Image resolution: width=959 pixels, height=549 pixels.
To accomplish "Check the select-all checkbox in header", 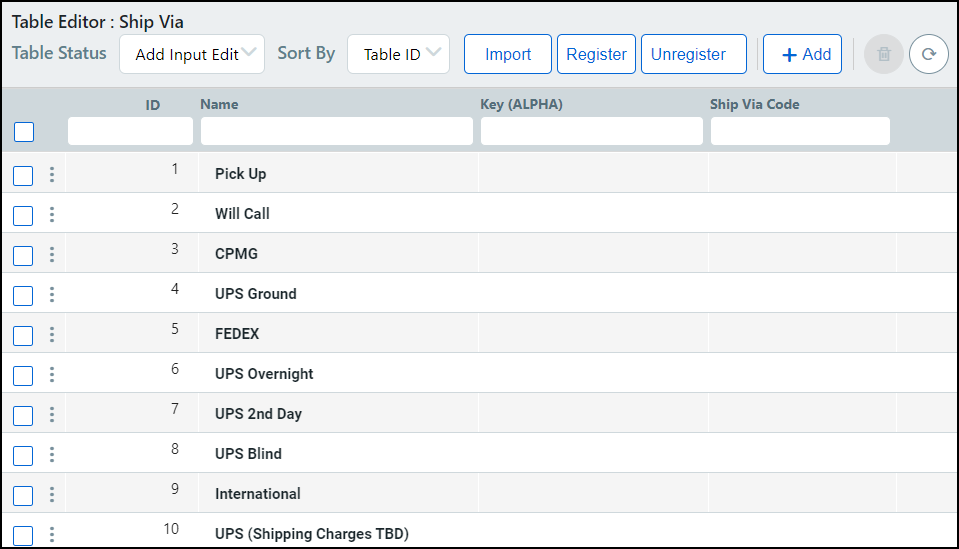I will [24, 132].
